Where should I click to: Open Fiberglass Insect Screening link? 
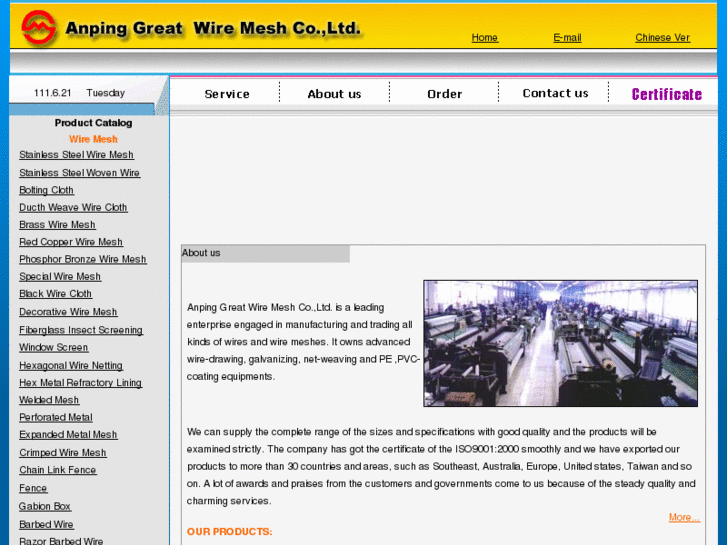point(81,330)
